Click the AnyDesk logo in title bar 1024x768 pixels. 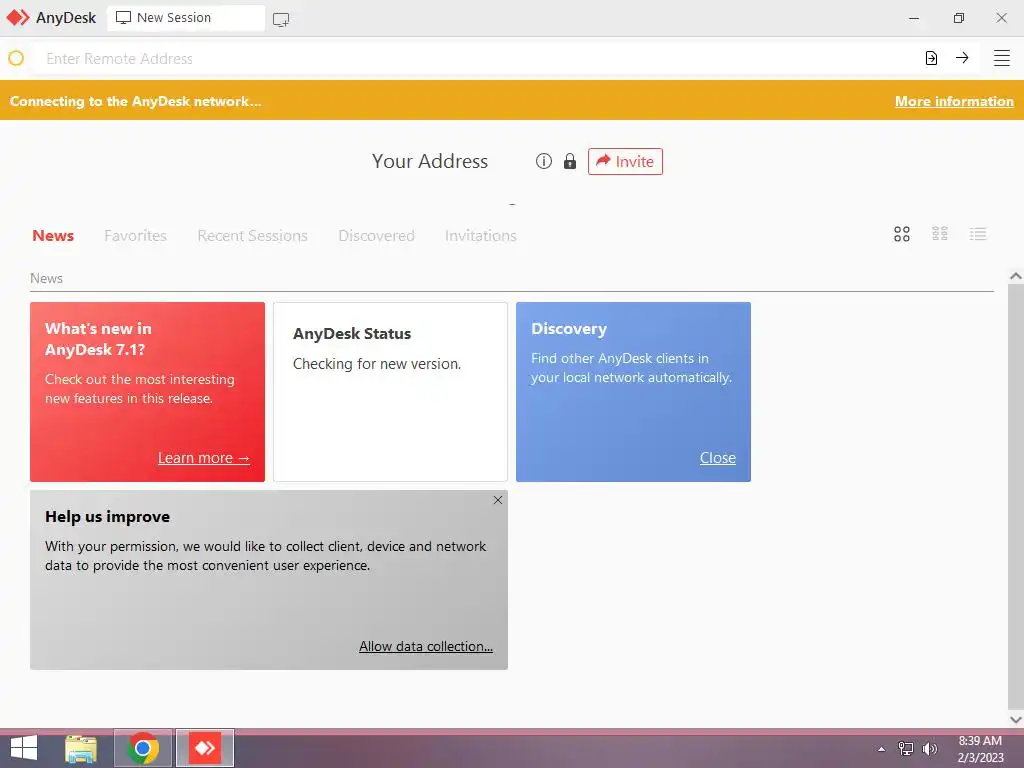click(x=18, y=18)
